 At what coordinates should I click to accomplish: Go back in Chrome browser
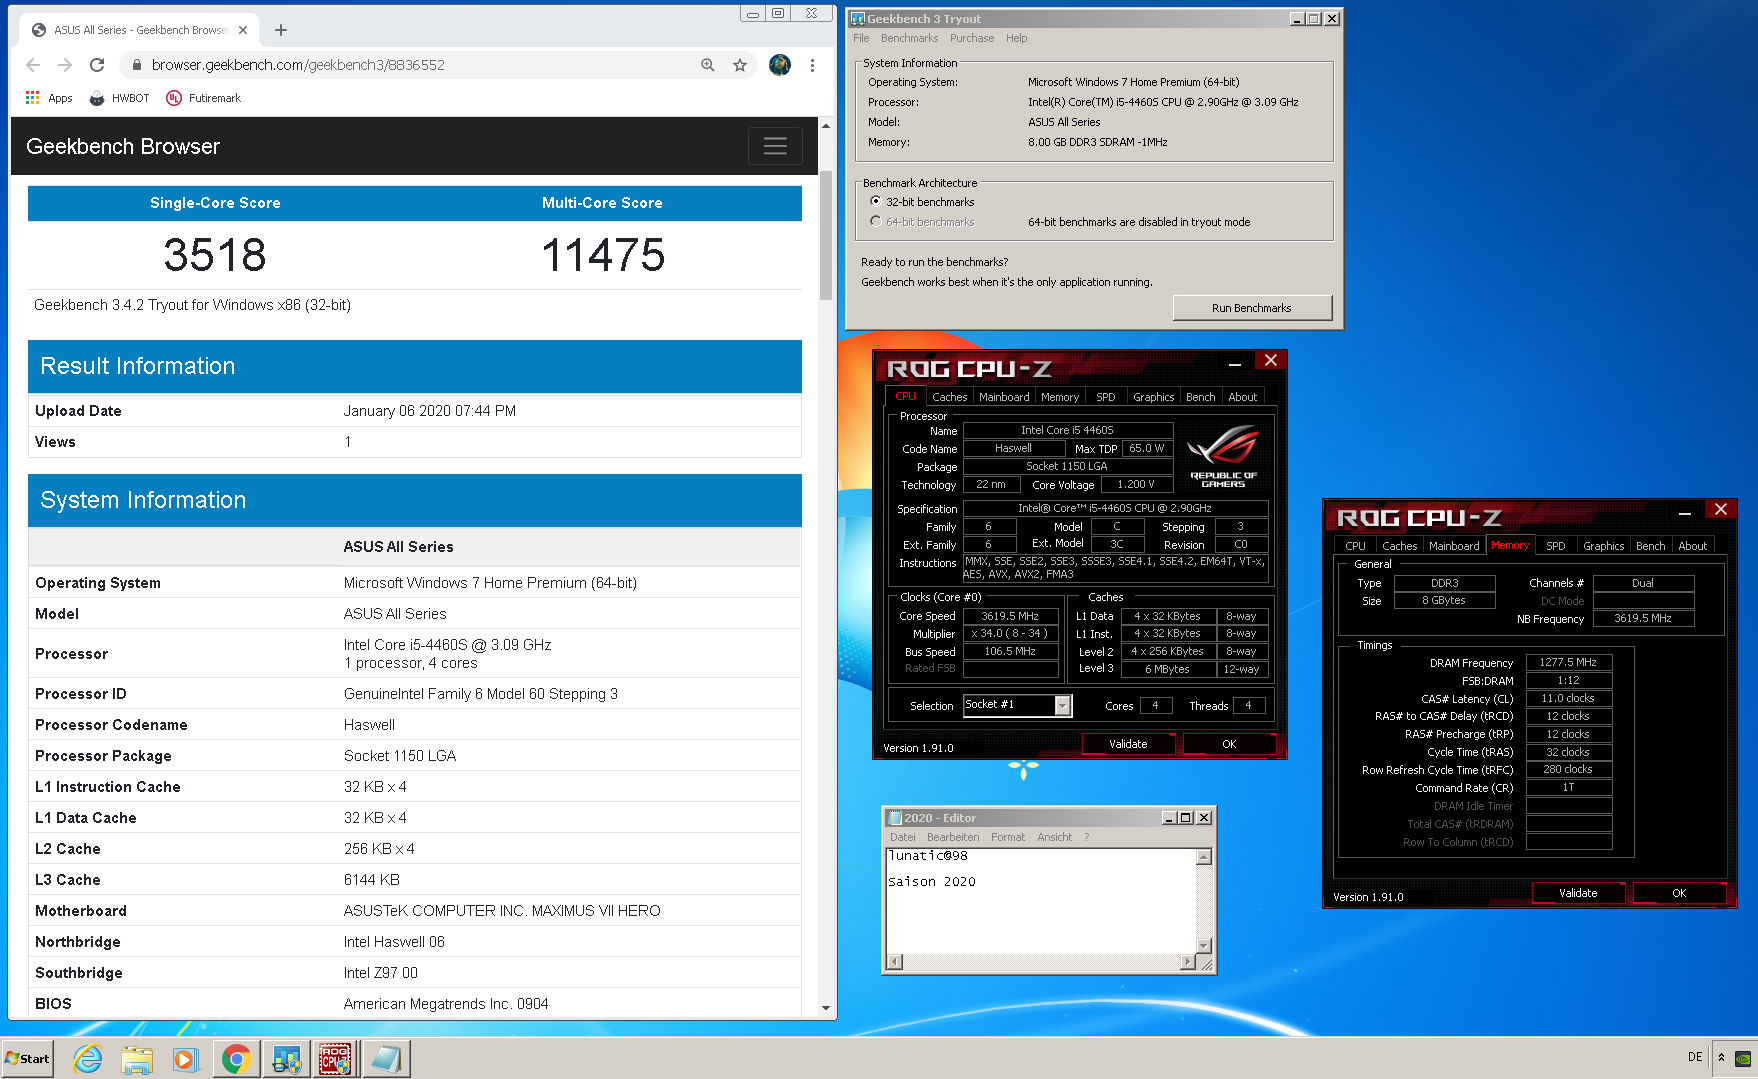point(33,65)
